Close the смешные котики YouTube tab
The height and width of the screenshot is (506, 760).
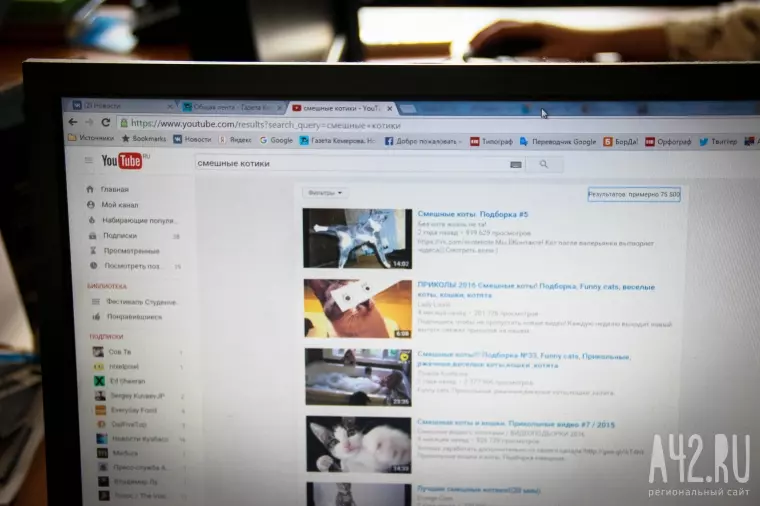pos(389,109)
